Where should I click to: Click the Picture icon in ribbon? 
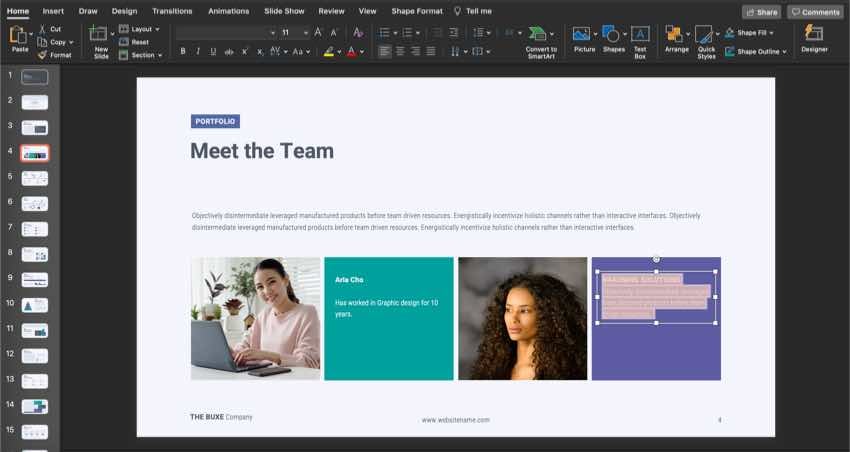pos(583,35)
